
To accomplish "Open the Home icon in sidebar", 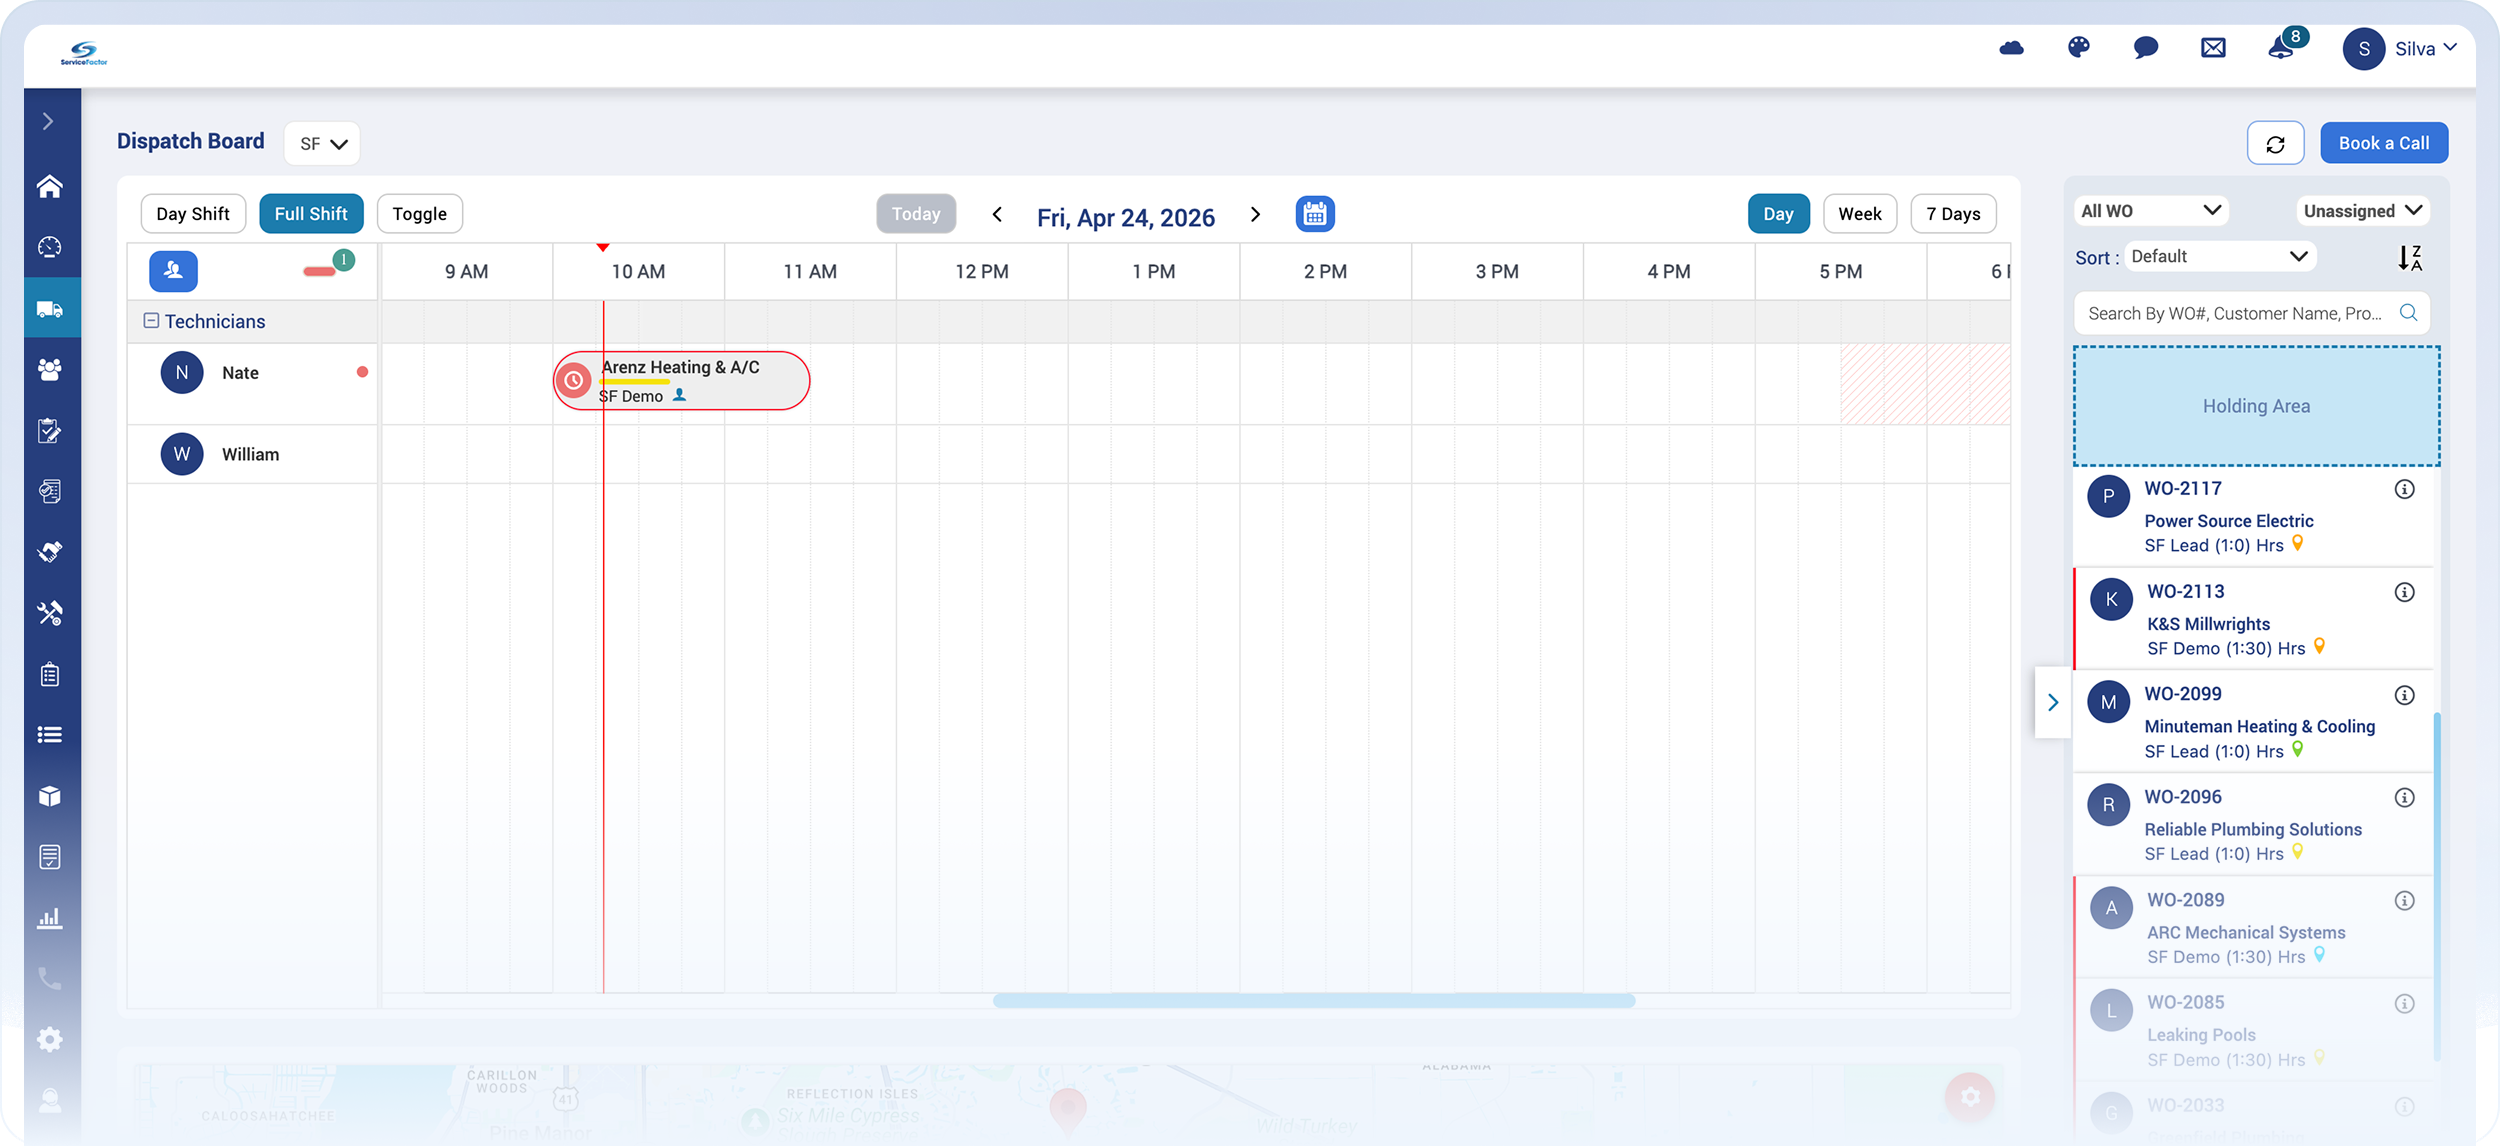I will [x=50, y=186].
